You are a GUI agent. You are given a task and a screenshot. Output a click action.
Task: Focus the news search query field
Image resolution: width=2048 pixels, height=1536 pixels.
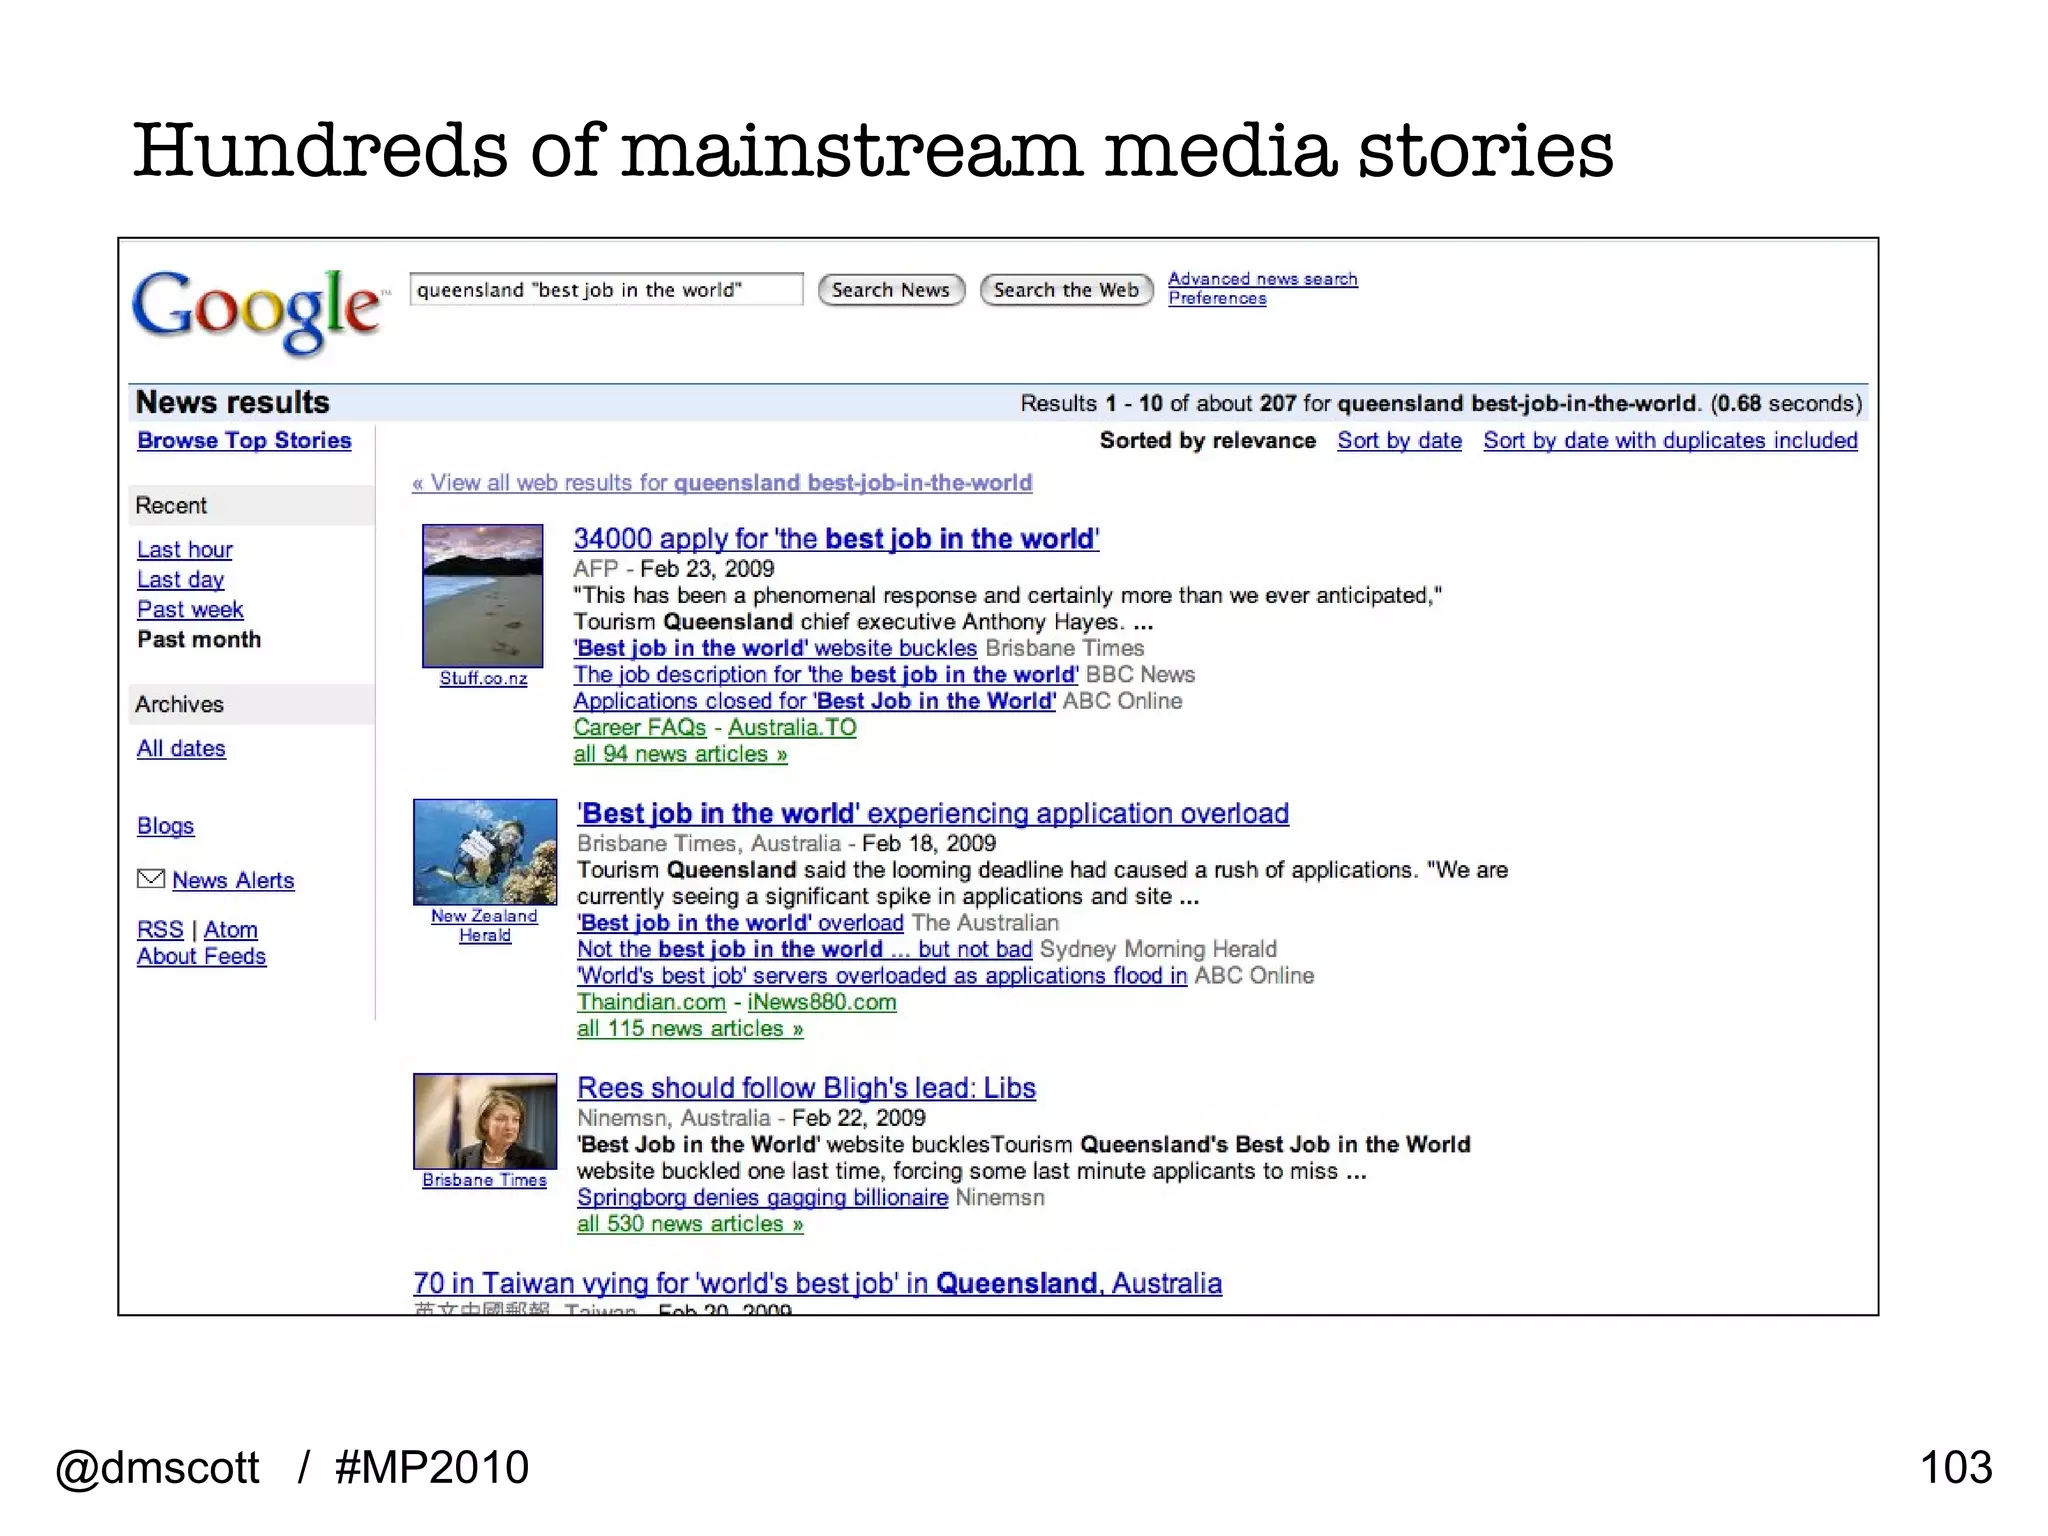coord(606,290)
